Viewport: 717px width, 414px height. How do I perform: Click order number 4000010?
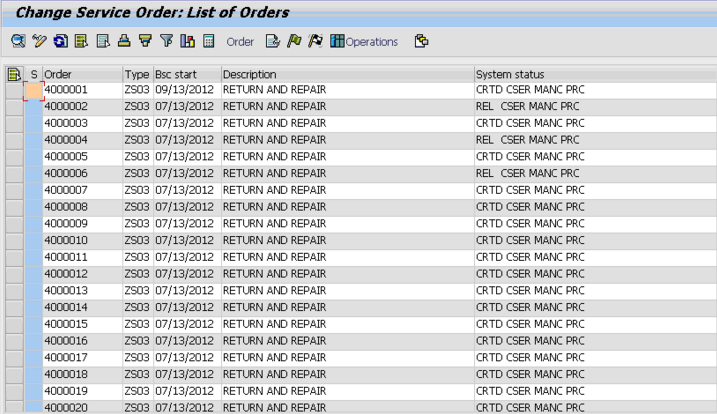(x=66, y=240)
